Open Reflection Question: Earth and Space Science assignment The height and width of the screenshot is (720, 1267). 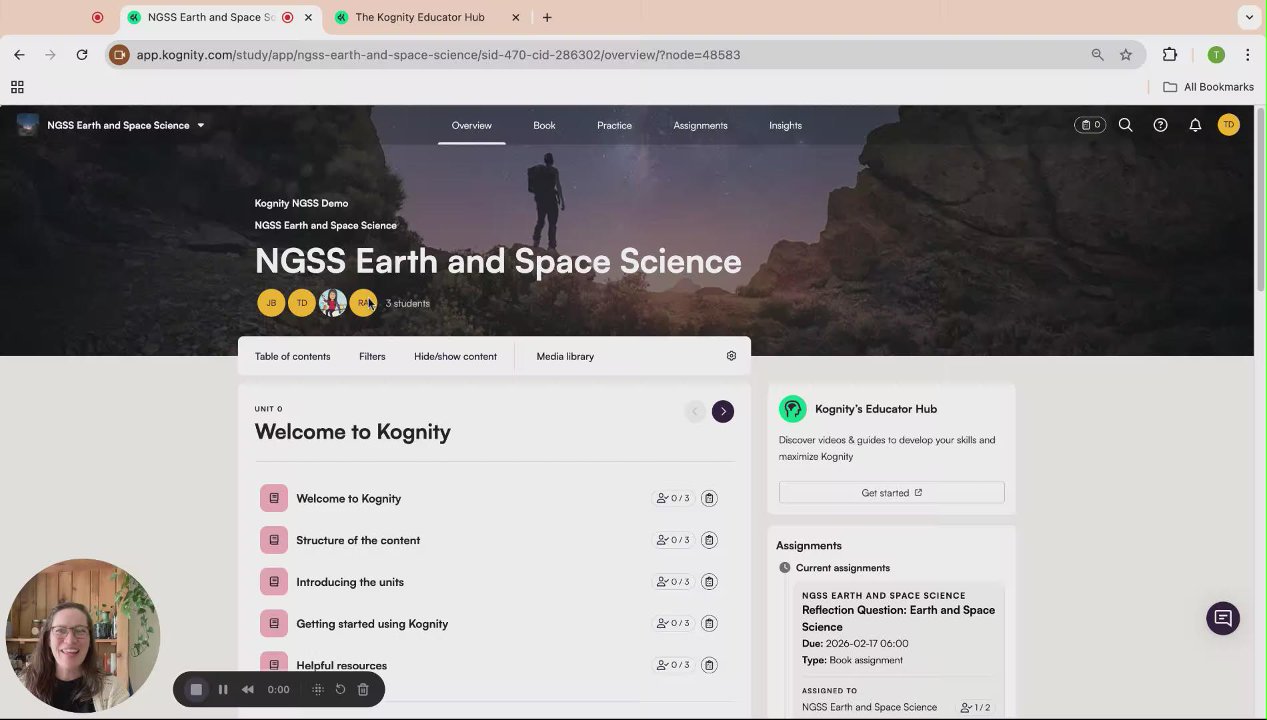pos(898,618)
